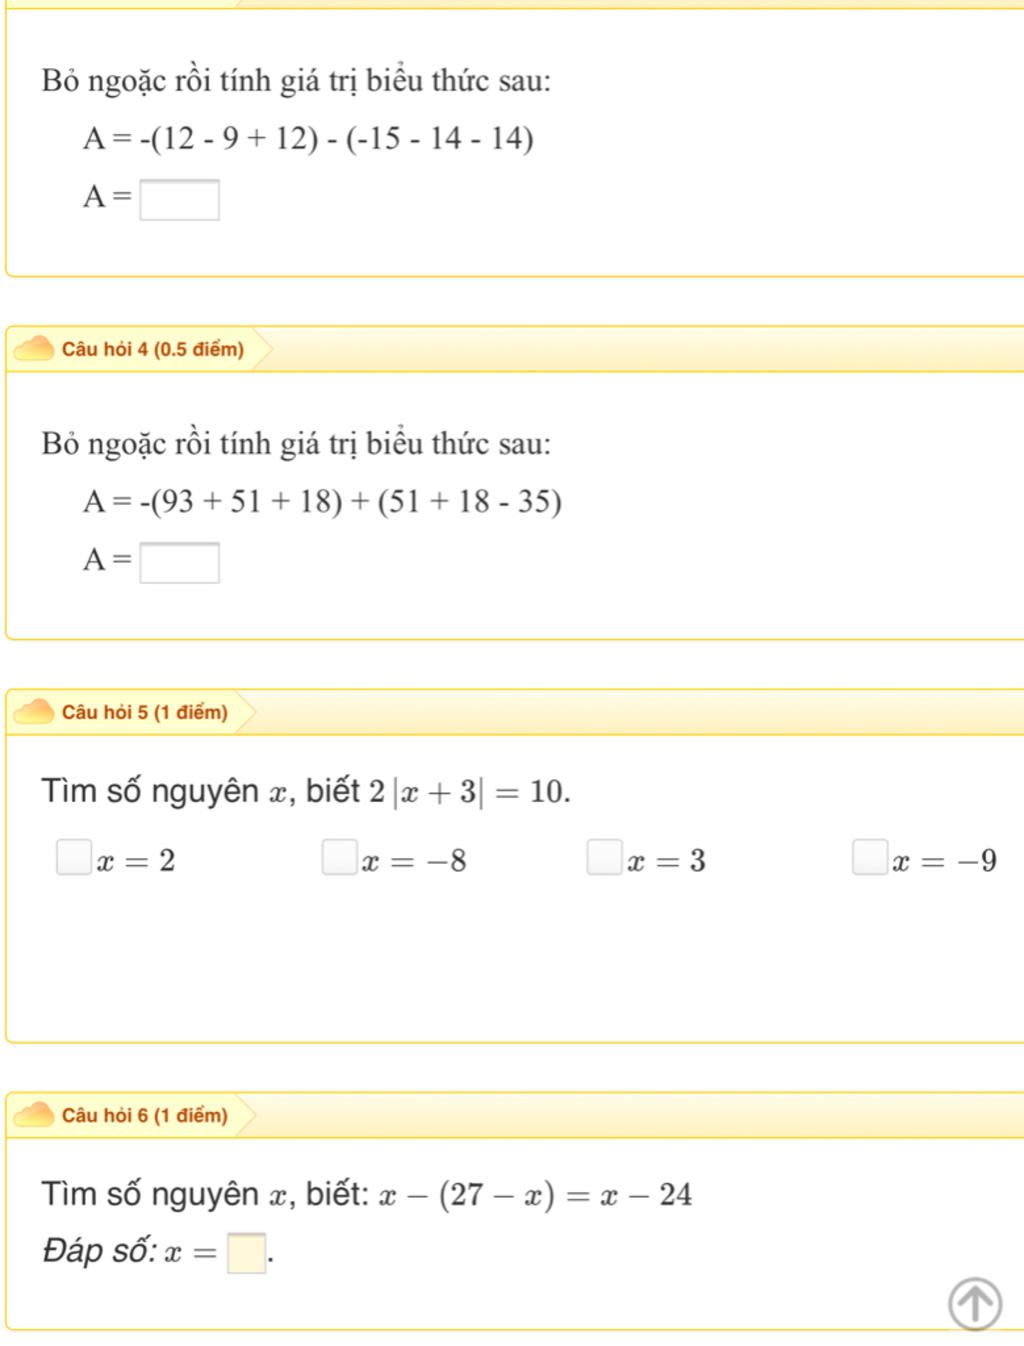Click the cloud icon beside Câu hỏi 4
The width and height of the screenshot is (1024, 1346).
coord(35,349)
